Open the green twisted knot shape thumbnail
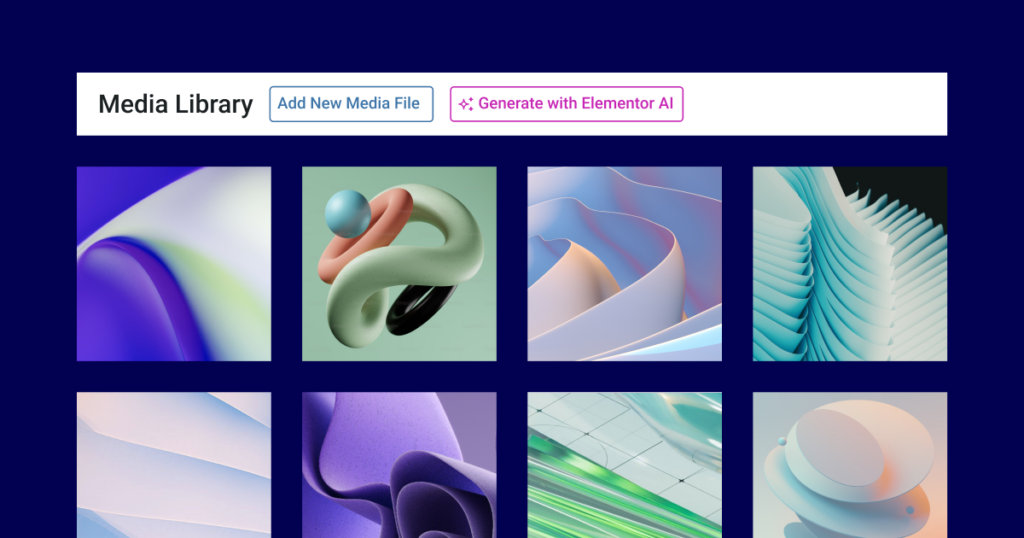Image resolution: width=1024 pixels, height=538 pixels. click(399, 264)
